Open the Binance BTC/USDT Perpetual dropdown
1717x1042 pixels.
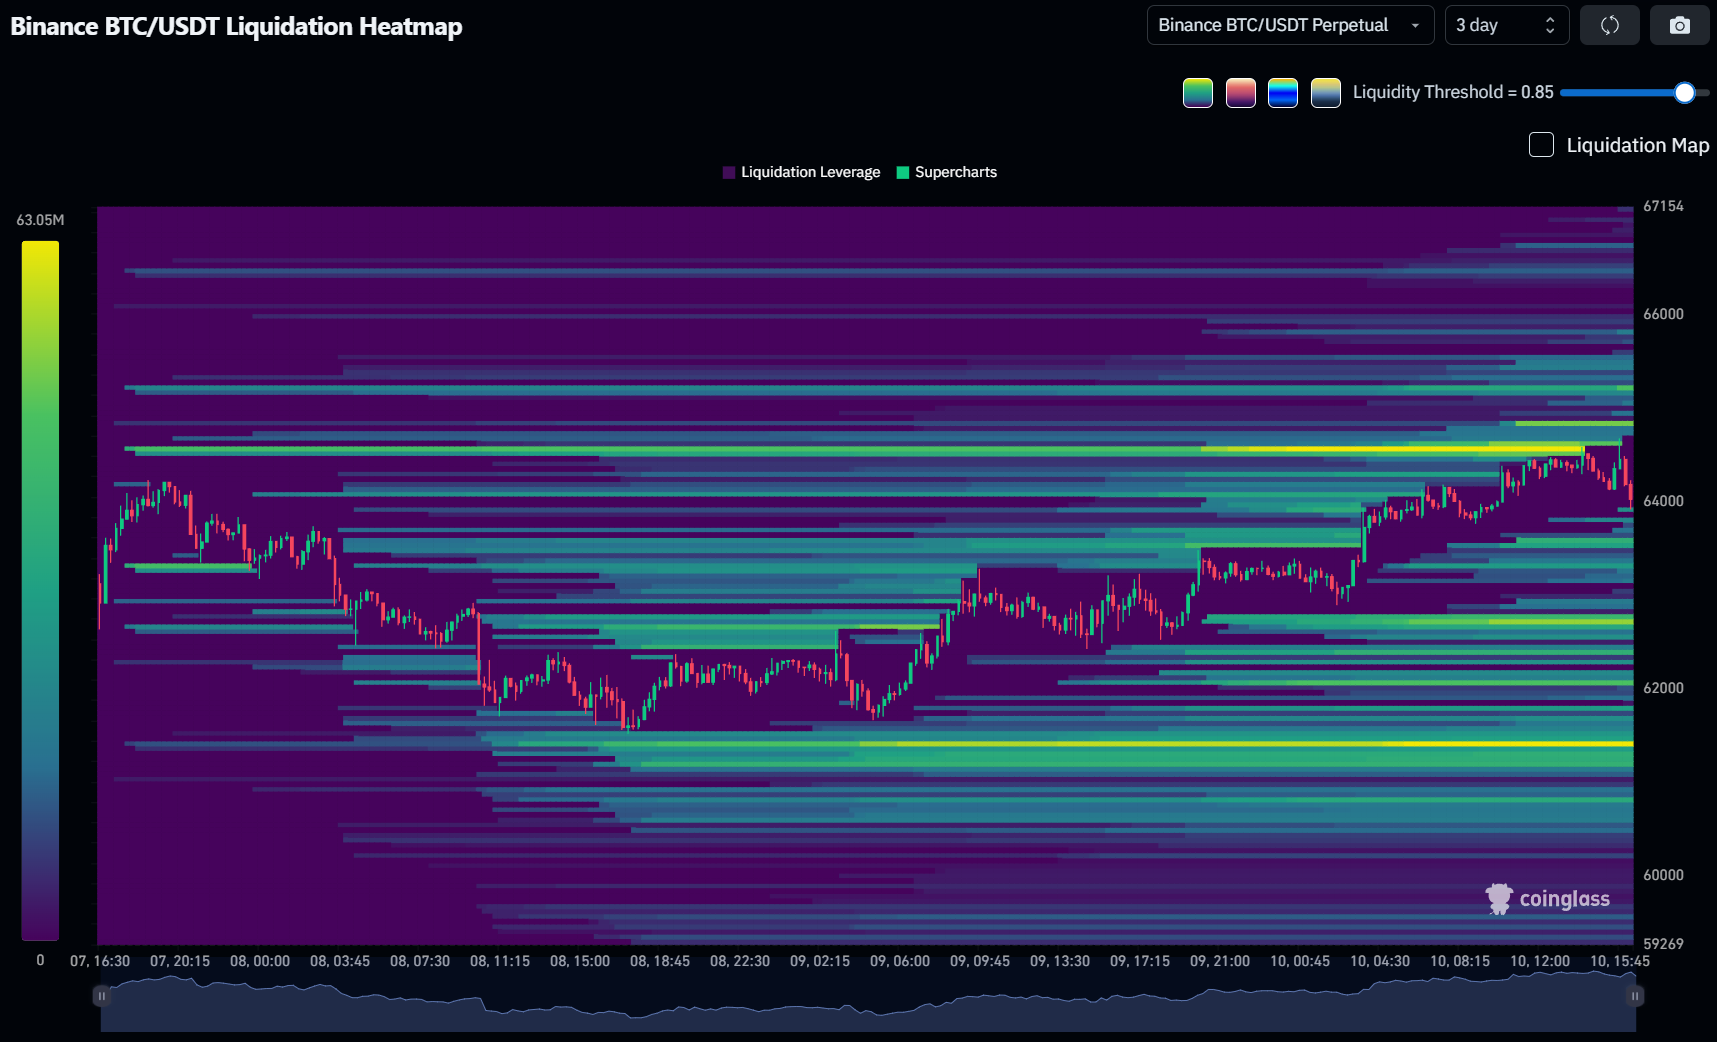pos(1290,25)
